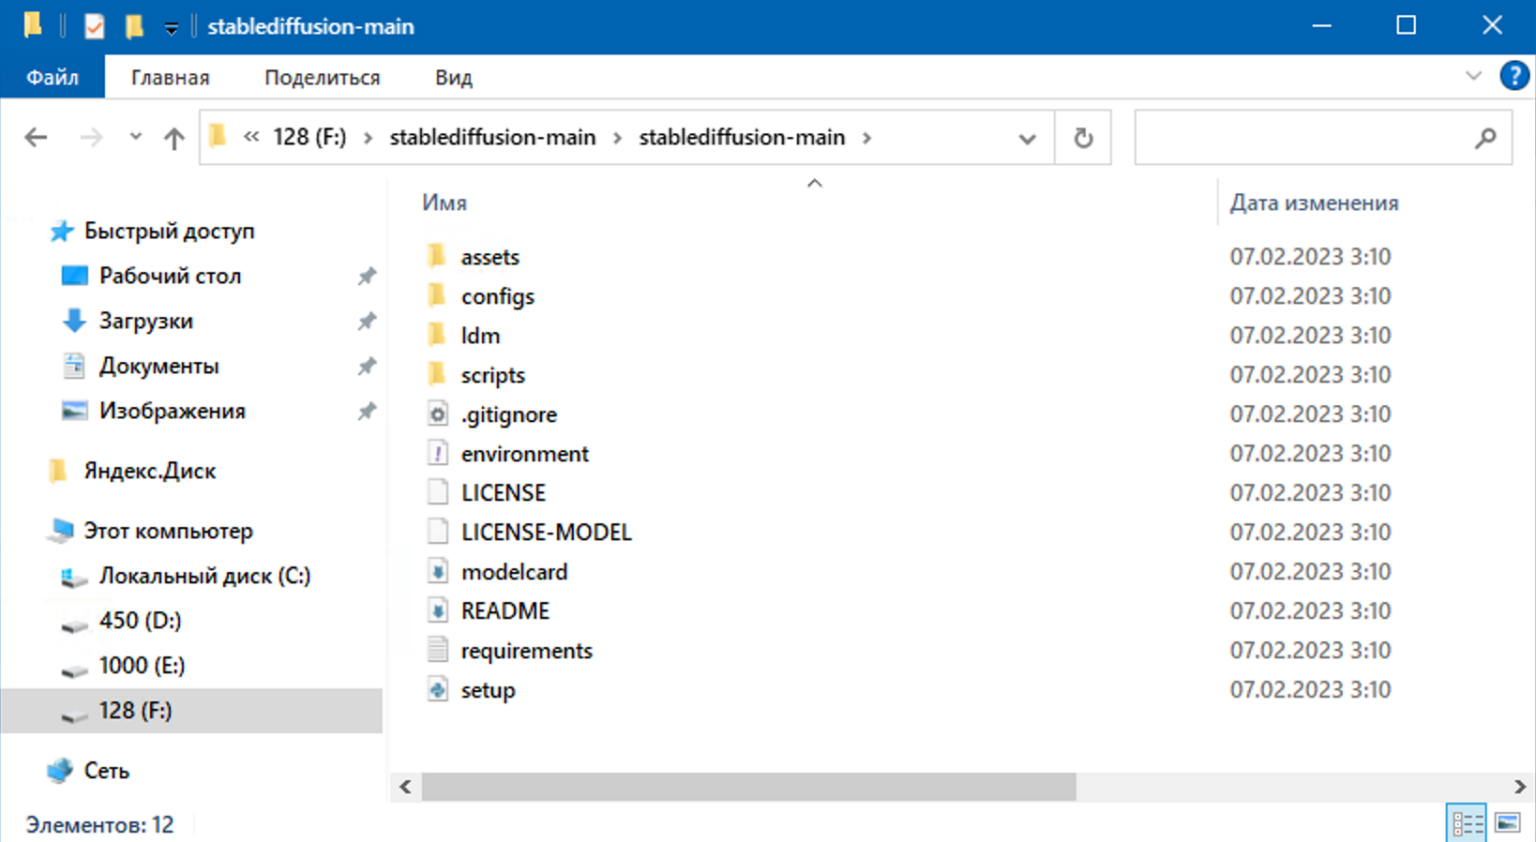Sort by Имя column header
Screen dimensions: 1536x842
[x=444, y=203]
